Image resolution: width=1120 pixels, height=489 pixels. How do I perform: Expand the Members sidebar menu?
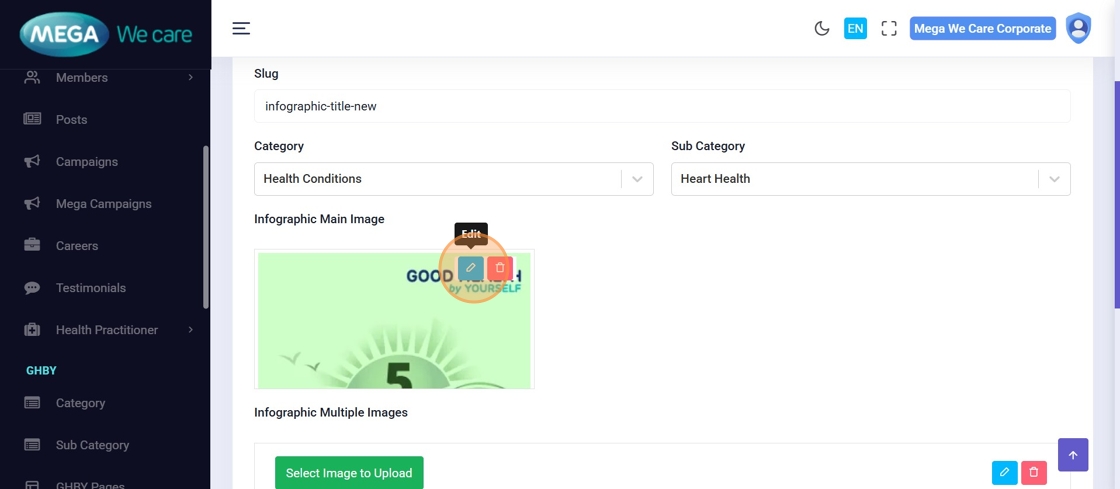[x=108, y=77]
